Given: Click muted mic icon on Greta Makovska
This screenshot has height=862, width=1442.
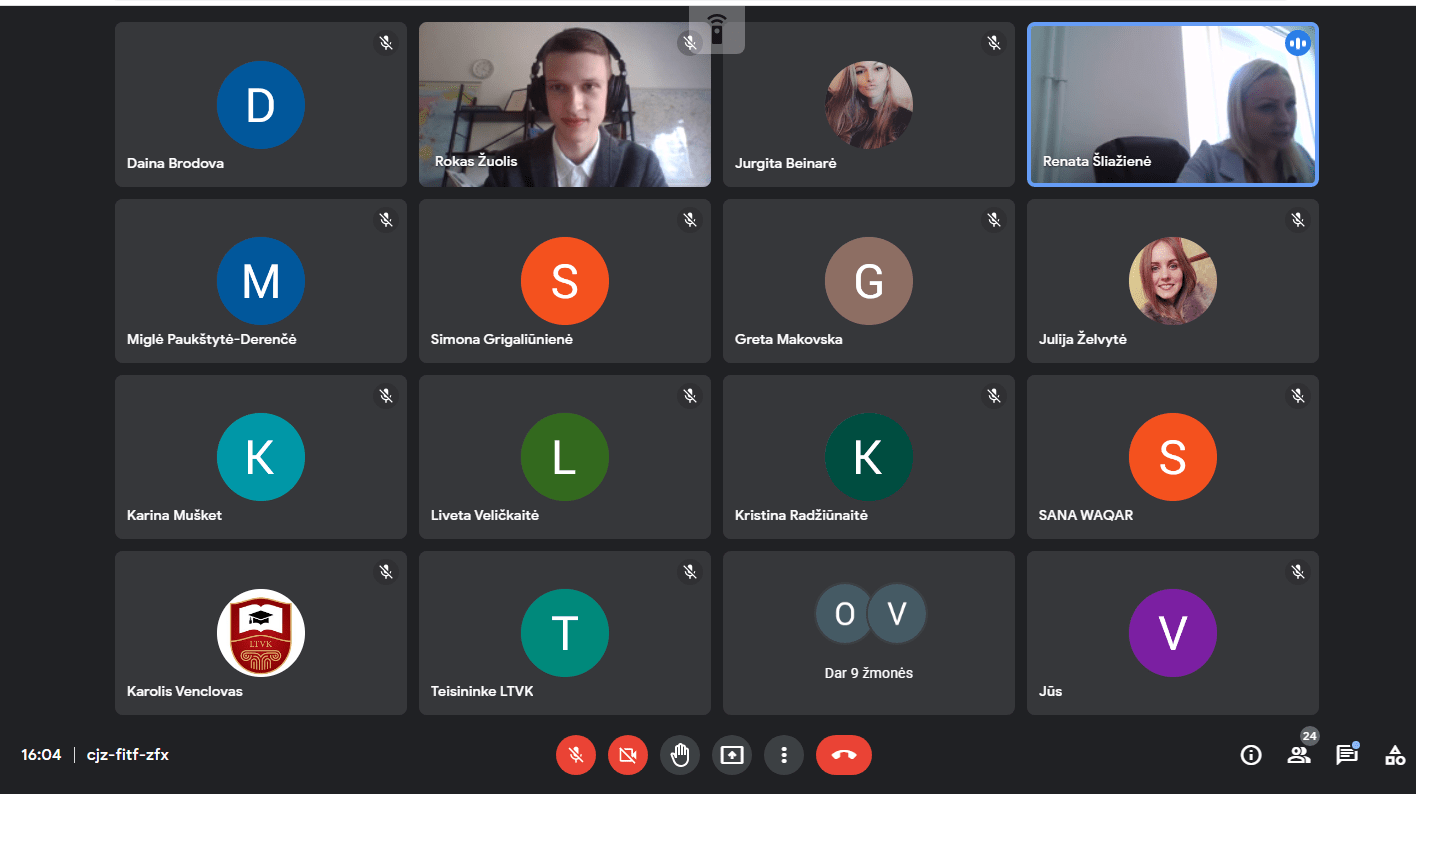Looking at the screenshot, I should point(994,219).
